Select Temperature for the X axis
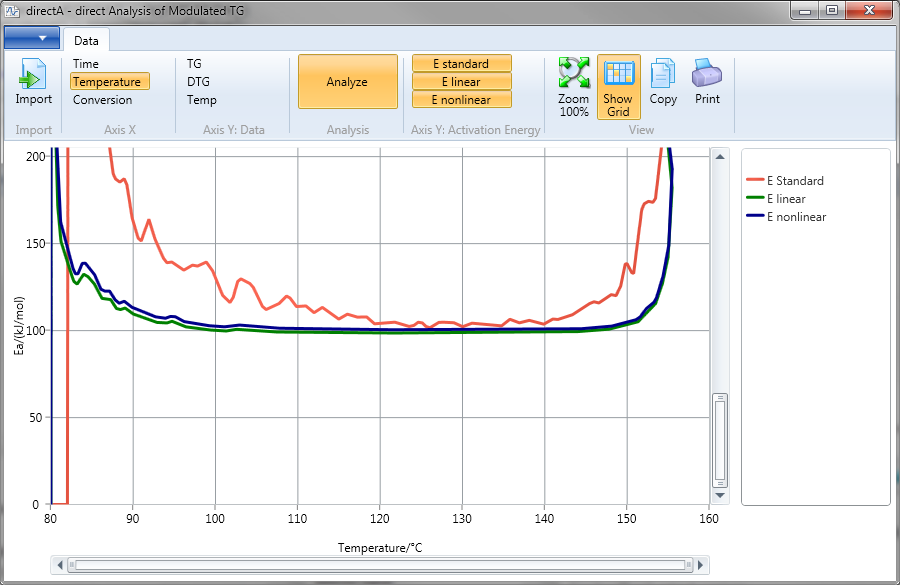 coord(110,82)
